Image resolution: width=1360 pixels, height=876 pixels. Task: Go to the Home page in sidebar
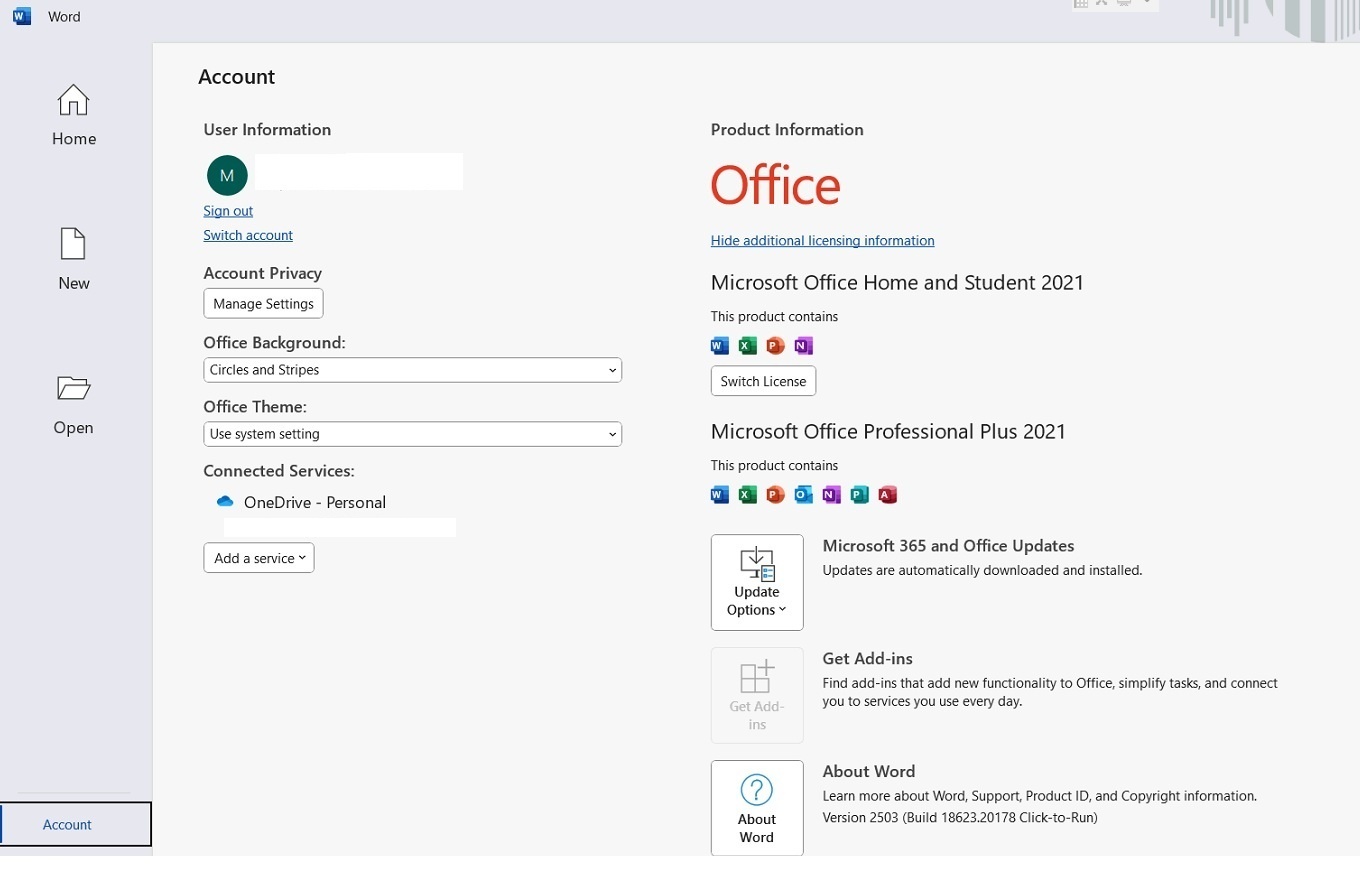pos(74,116)
